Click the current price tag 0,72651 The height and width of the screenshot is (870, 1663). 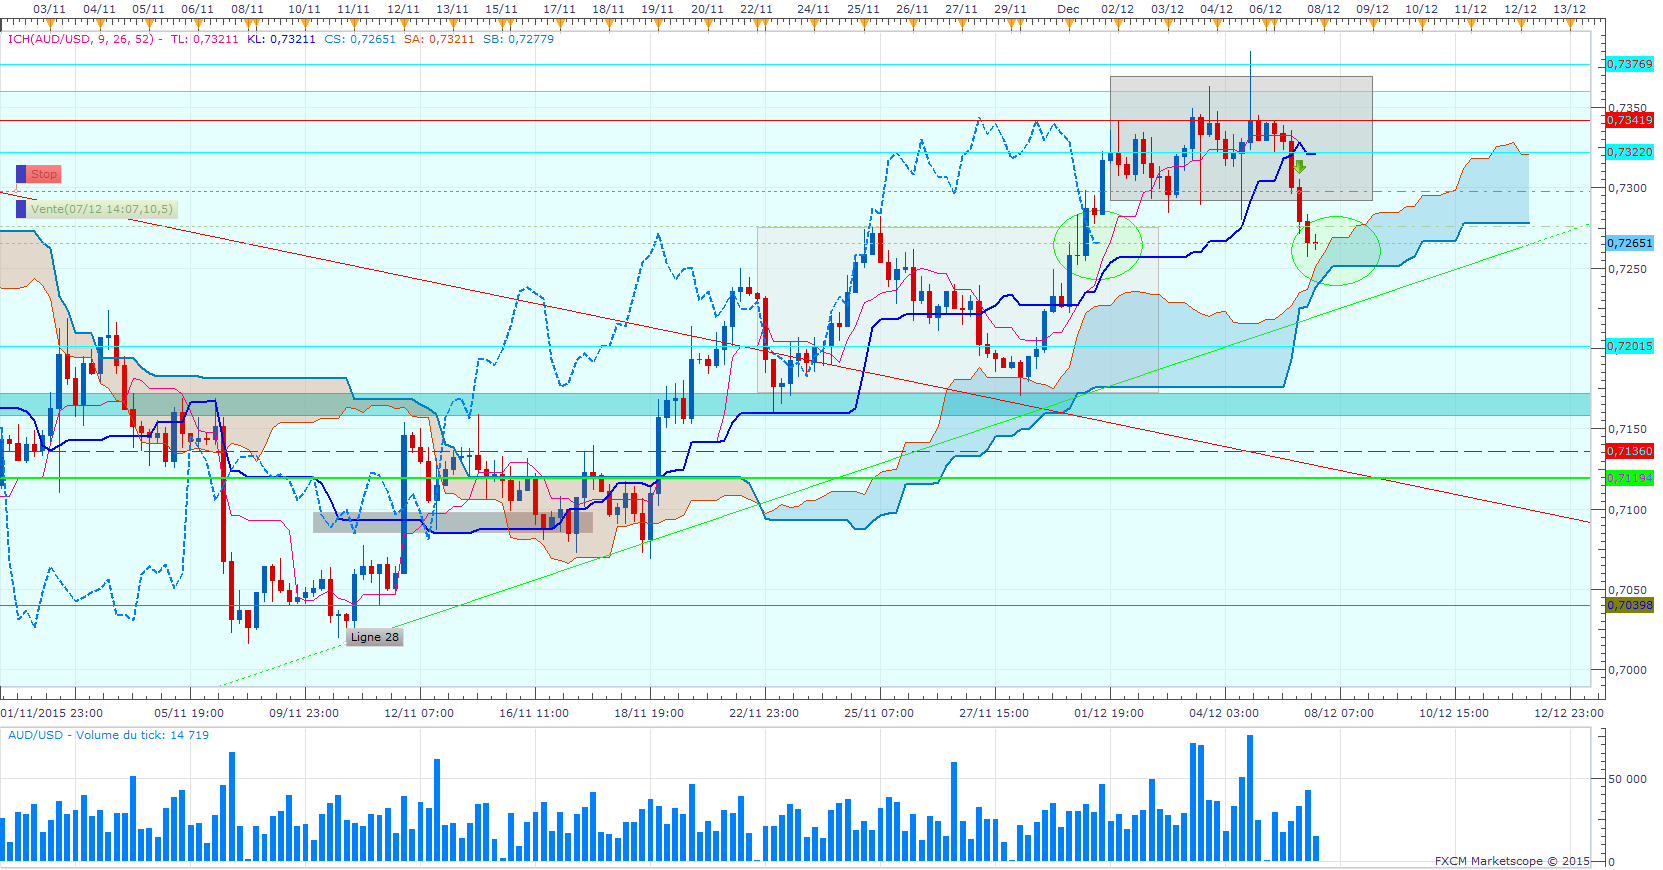pos(1629,243)
